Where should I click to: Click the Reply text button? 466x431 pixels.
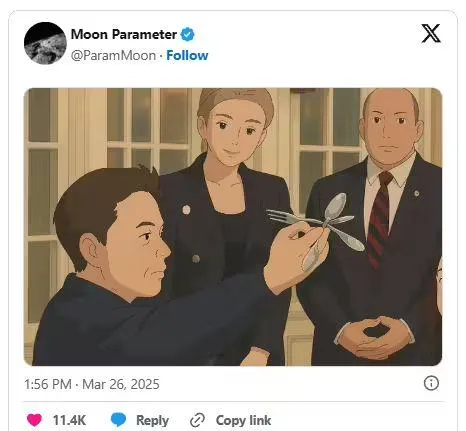coord(152,420)
